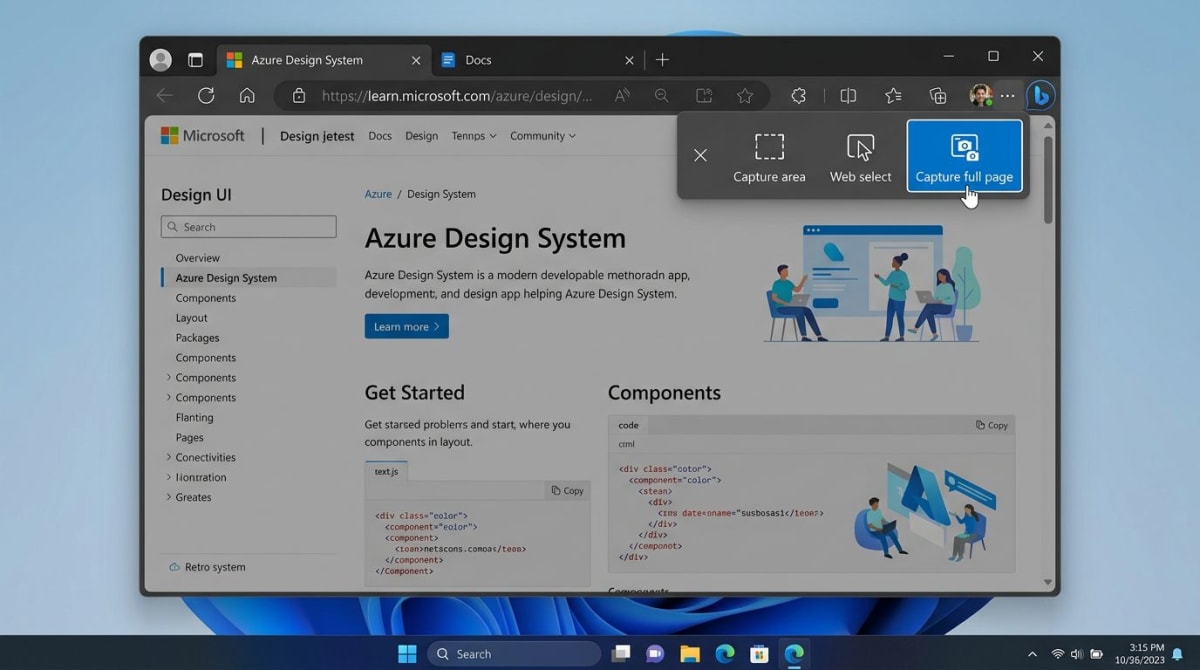Click the browser back arrow
Viewport: 1200px width, 670px height.
164,96
